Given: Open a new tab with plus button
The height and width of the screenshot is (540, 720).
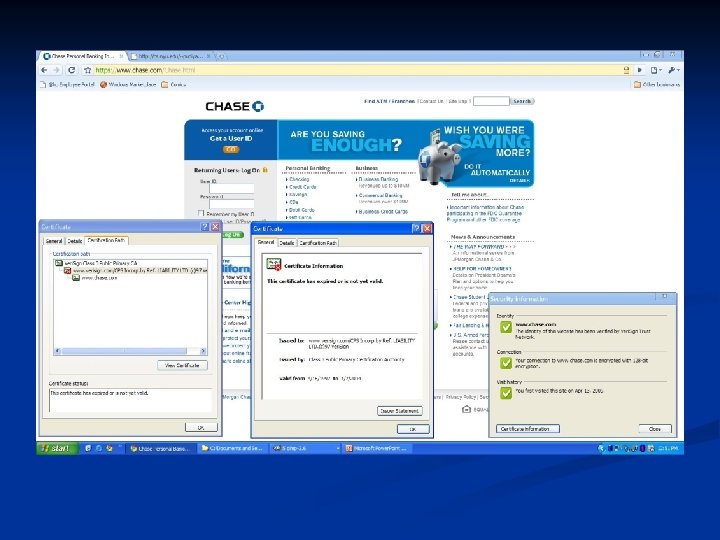Looking at the screenshot, I should point(221,56).
